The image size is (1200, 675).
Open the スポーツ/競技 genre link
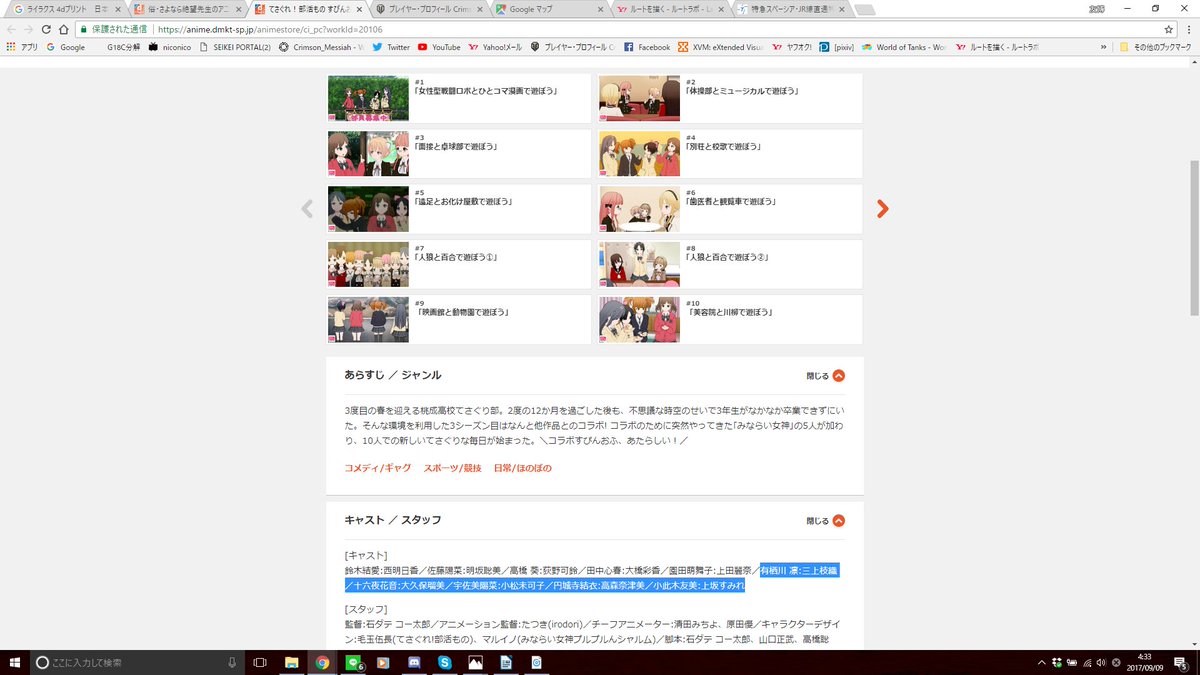452,468
